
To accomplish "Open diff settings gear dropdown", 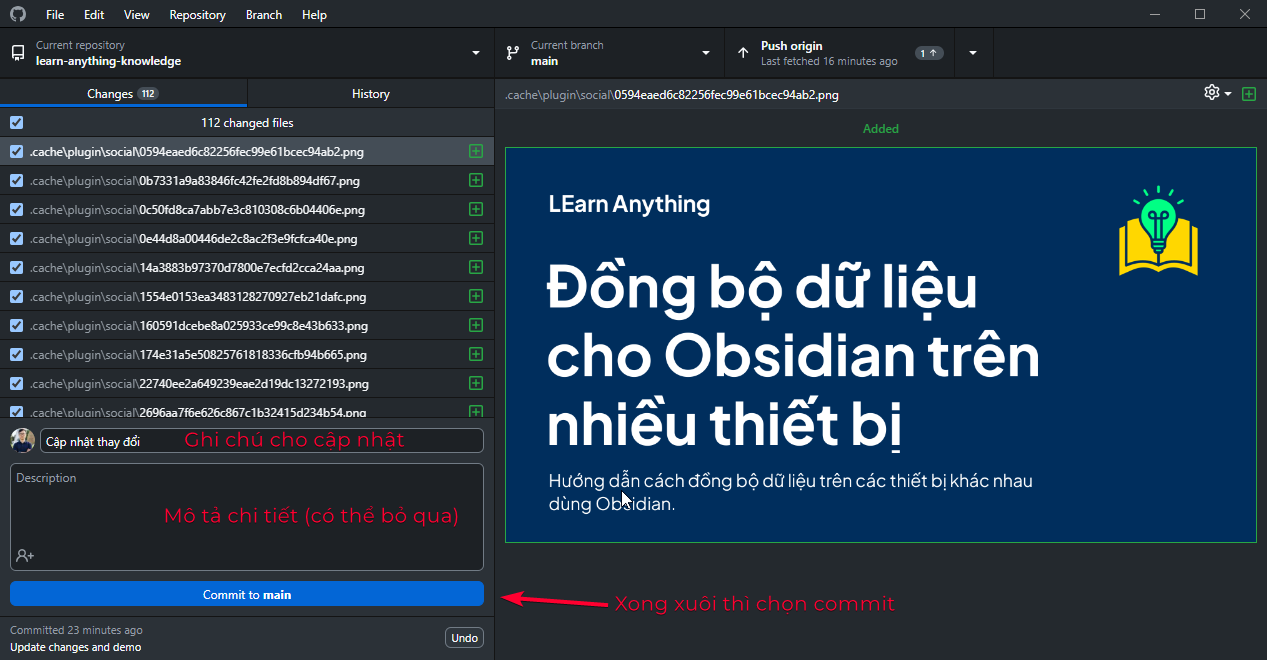I will click(1217, 93).
